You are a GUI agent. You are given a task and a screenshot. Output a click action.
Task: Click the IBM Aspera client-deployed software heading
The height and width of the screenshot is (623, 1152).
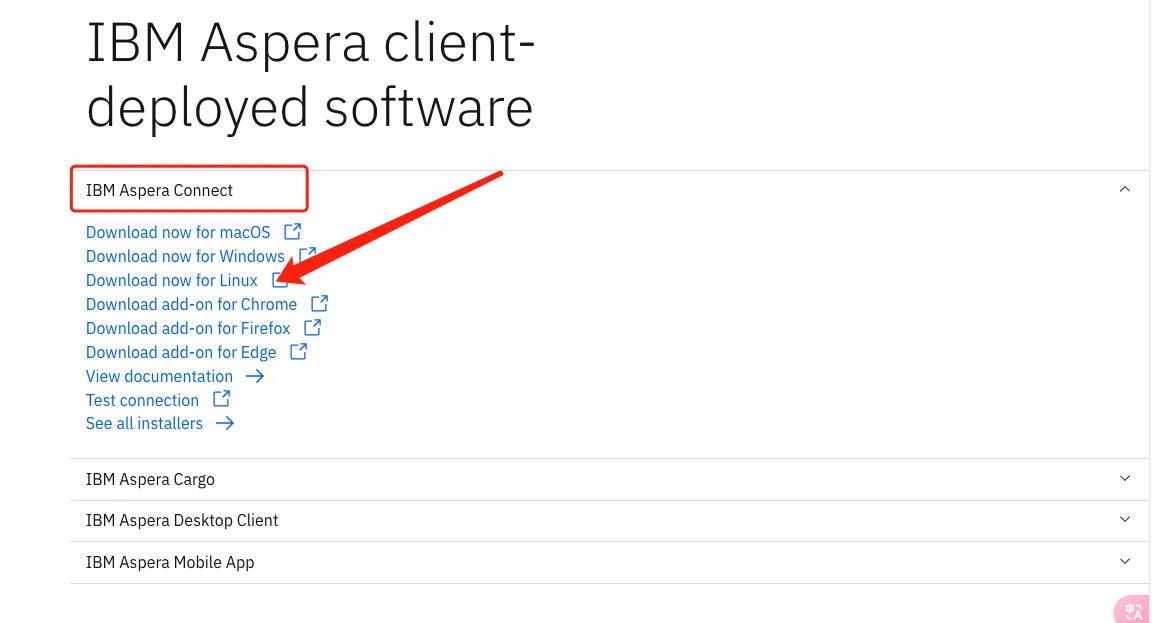311,75
